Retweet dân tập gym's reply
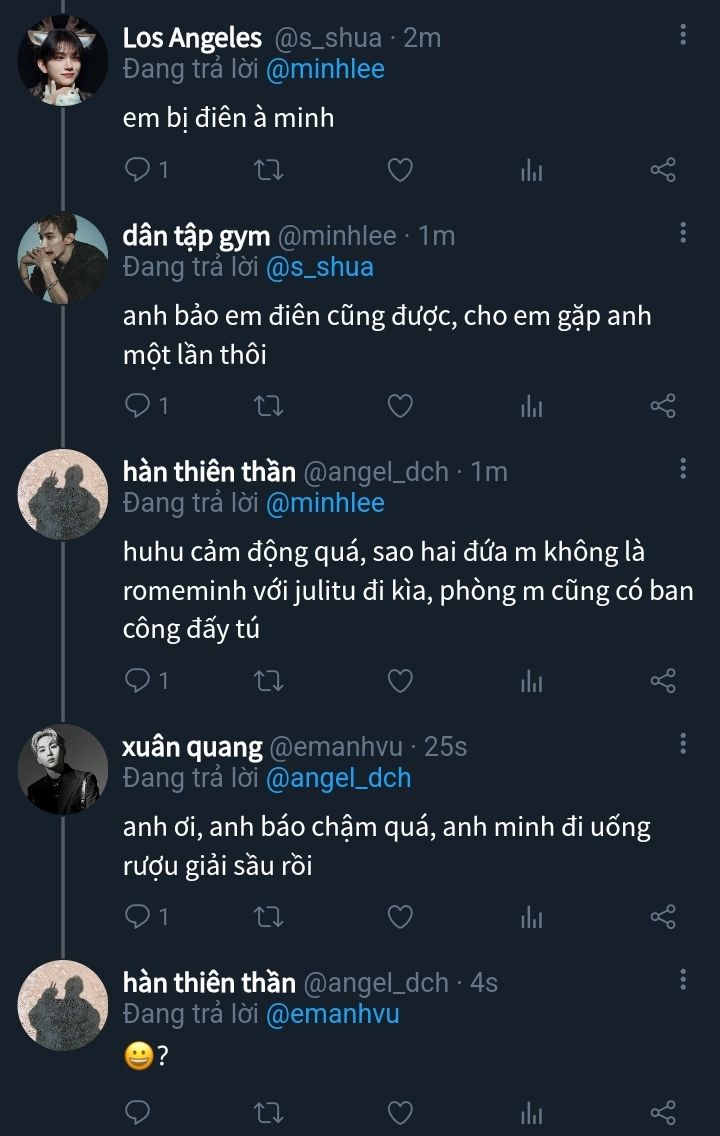This screenshot has width=720, height=1136. coord(270,406)
